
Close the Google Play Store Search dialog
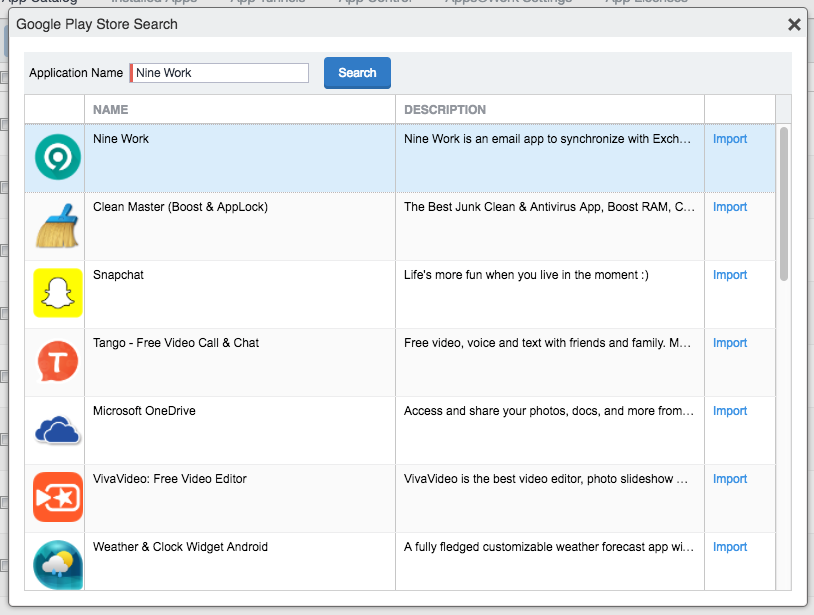pyautogui.click(x=794, y=24)
